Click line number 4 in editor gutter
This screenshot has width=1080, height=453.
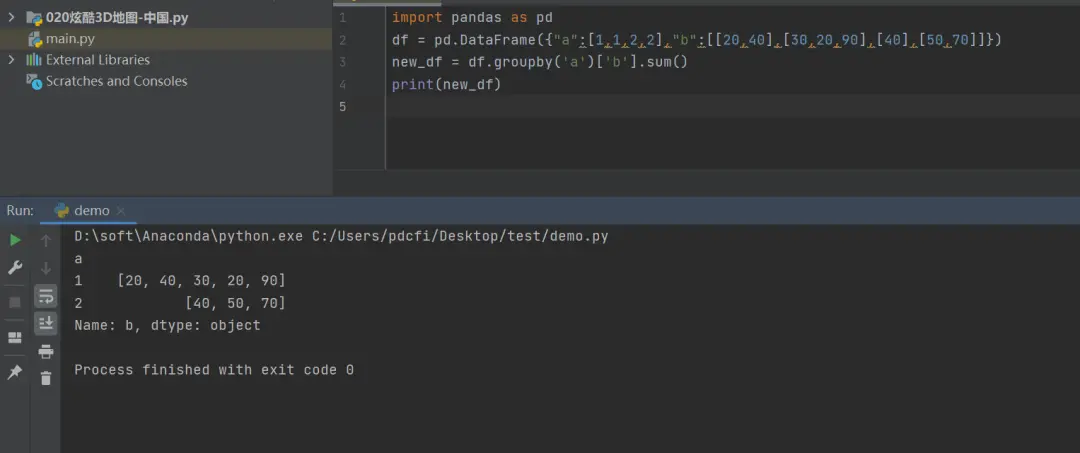click(x=343, y=85)
